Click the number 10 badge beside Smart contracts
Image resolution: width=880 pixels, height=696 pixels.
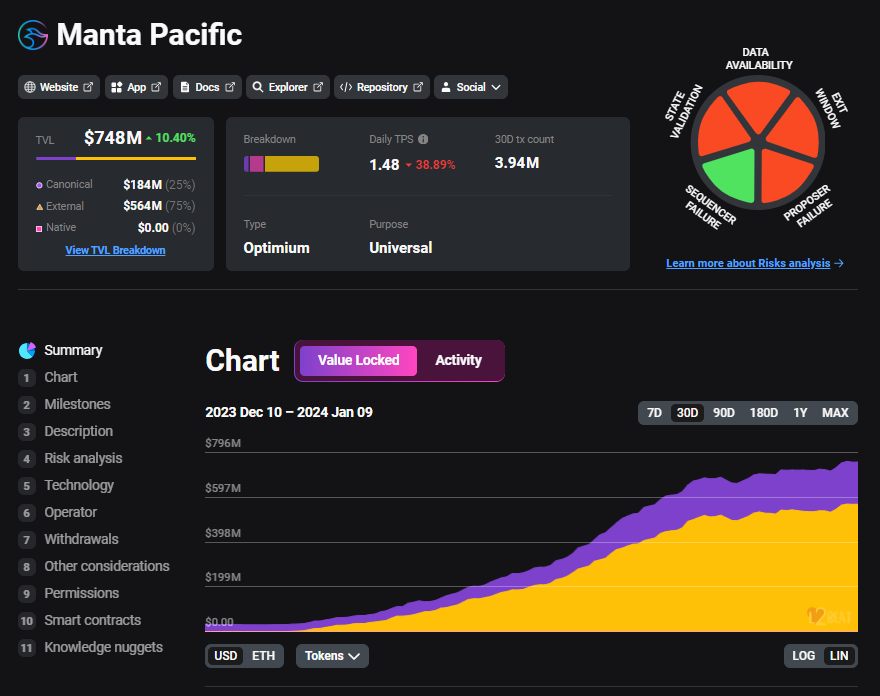[x=26, y=621]
